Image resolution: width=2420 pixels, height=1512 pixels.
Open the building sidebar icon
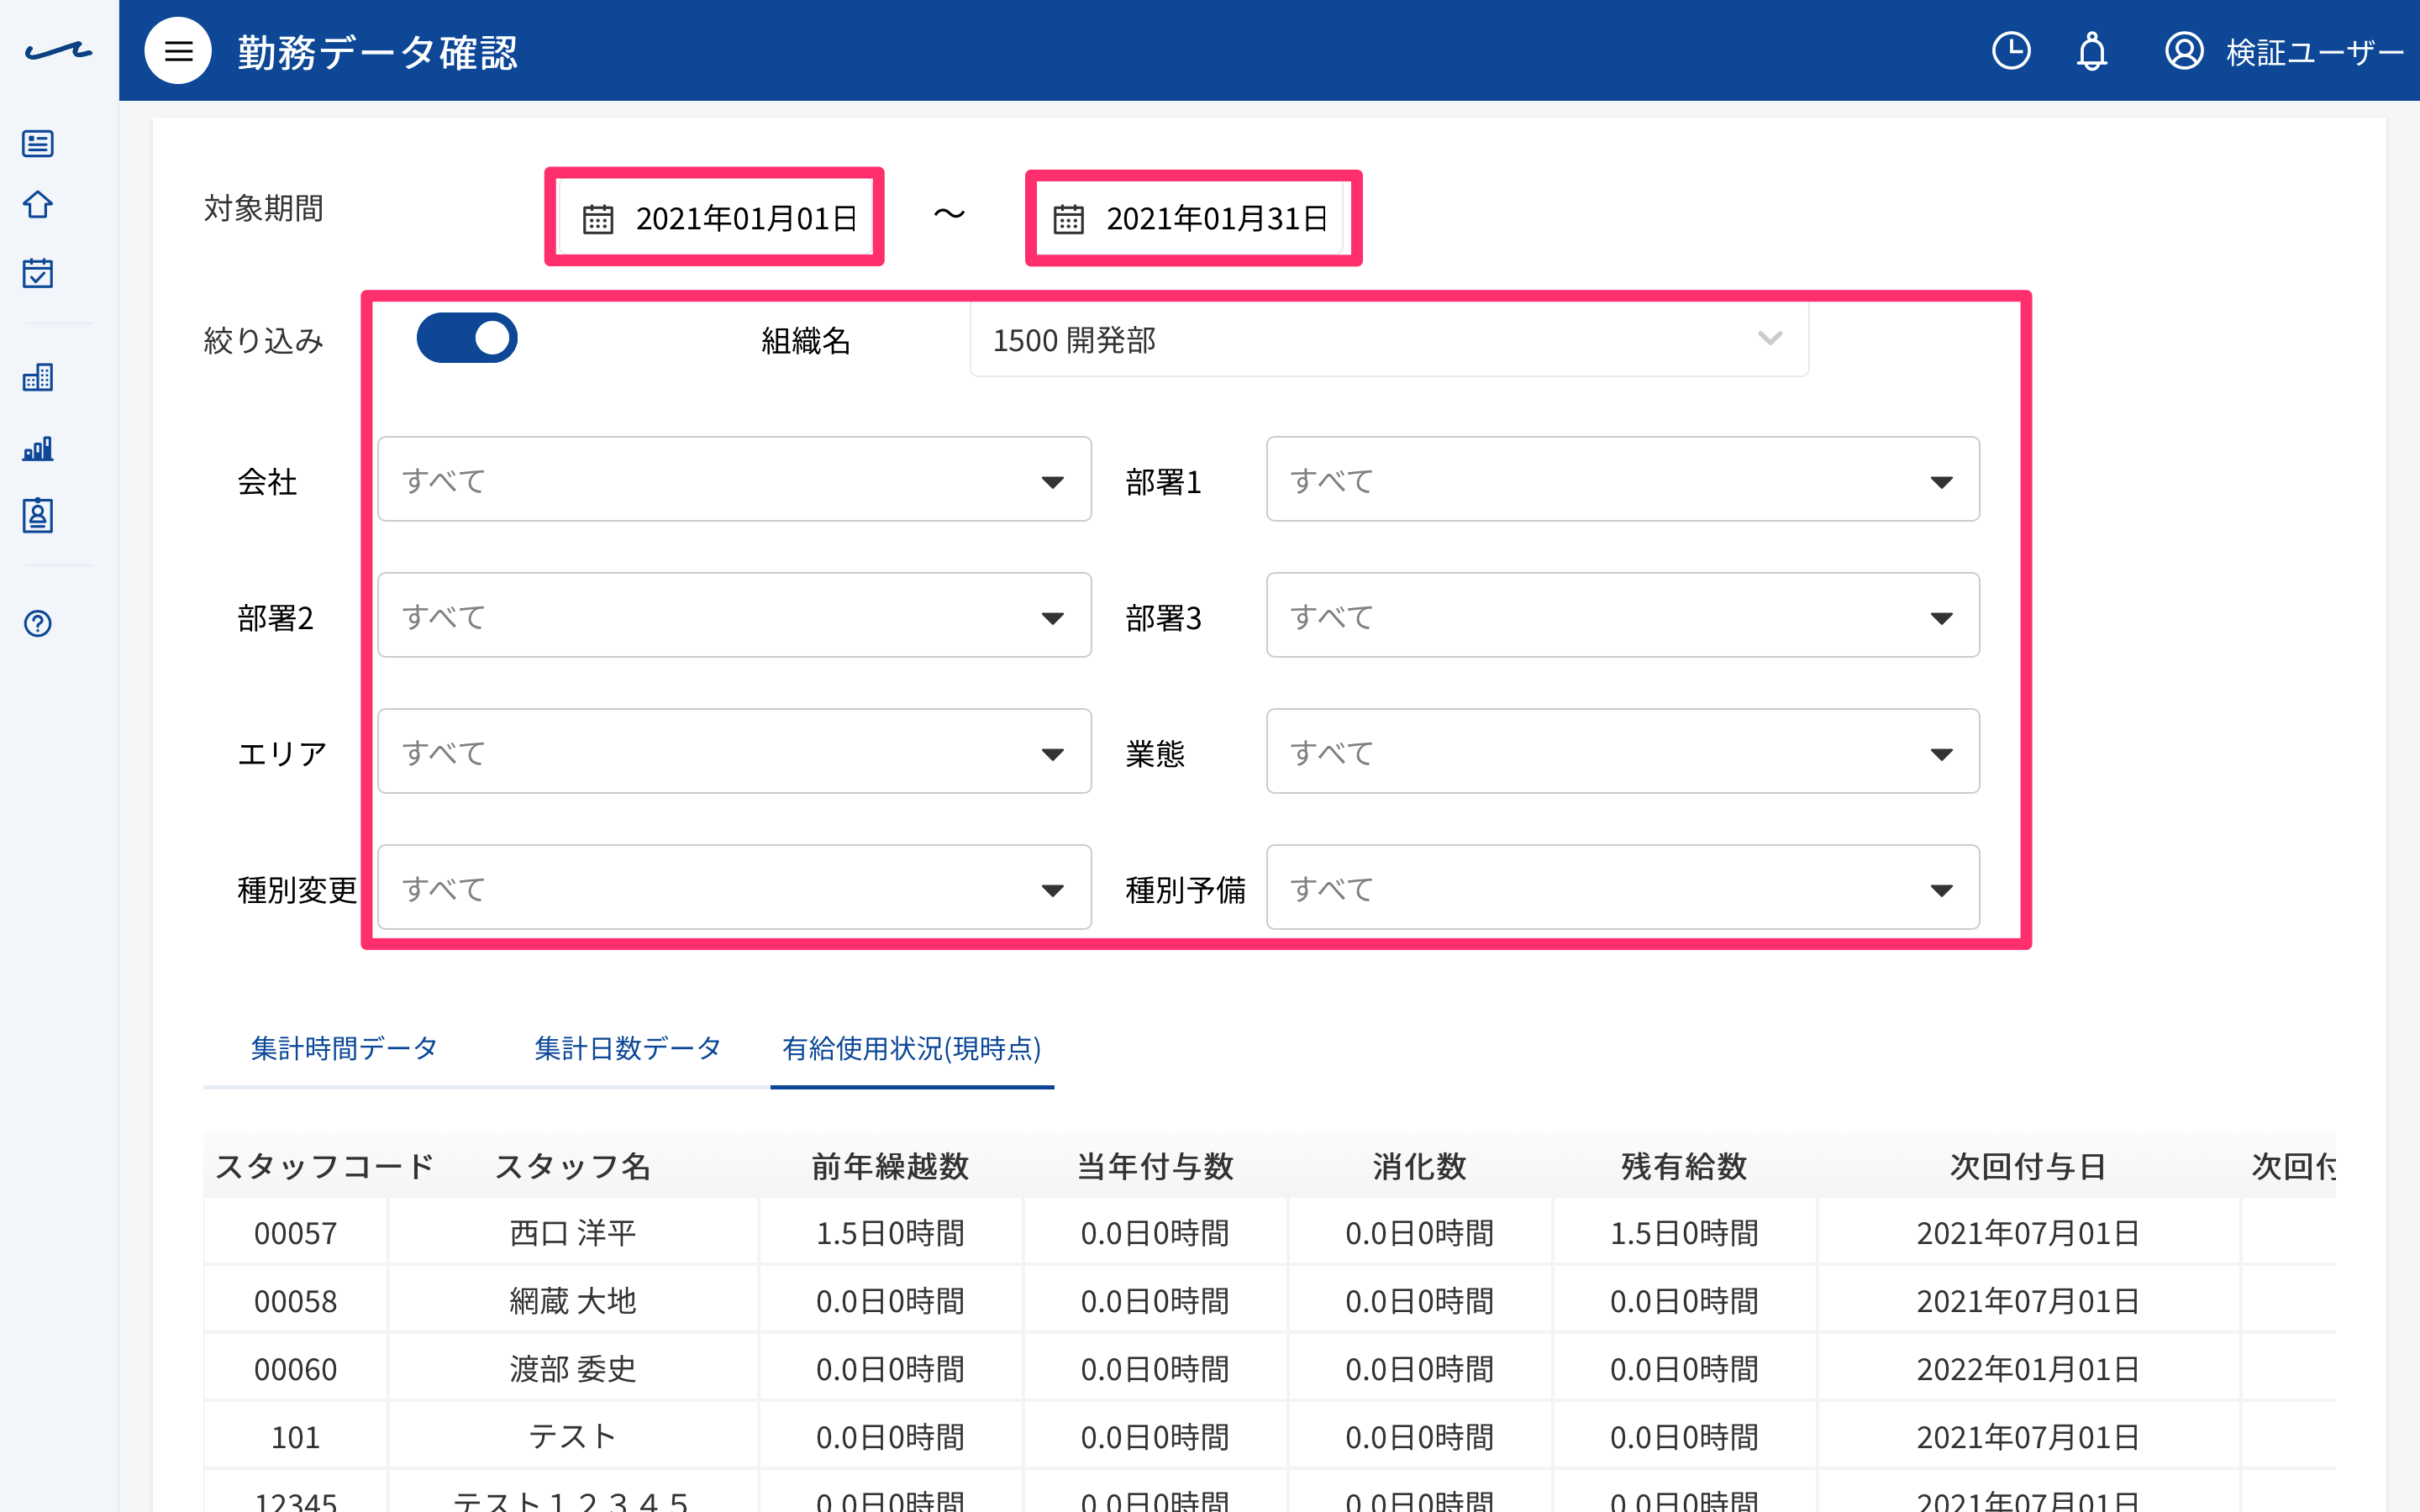coord(38,377)
